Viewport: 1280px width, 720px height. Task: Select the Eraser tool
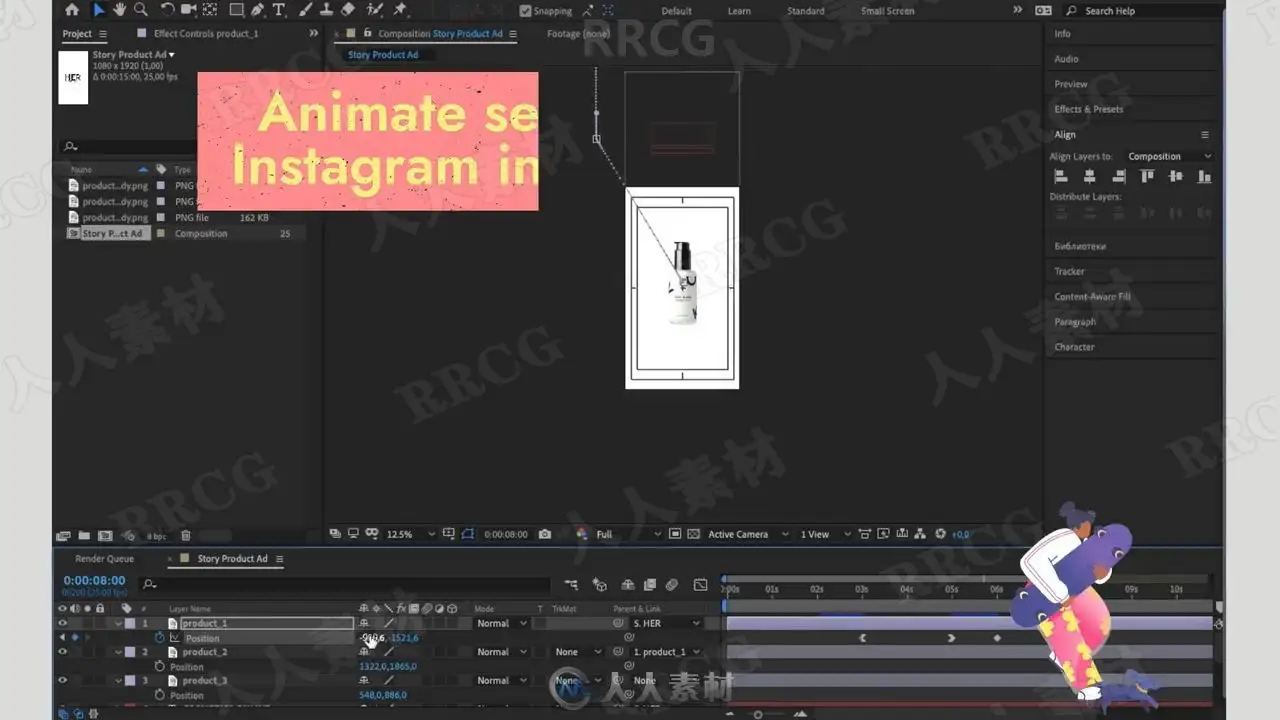click(347, 10)
